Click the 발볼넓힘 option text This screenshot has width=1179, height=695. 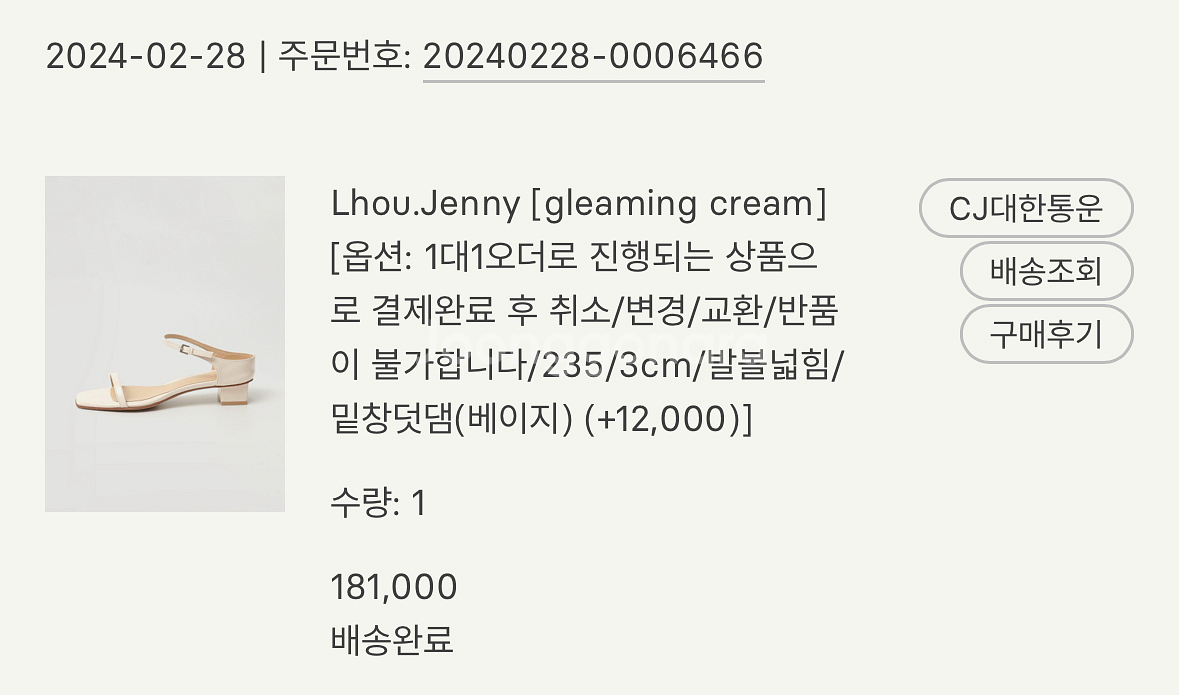point(775,367)
